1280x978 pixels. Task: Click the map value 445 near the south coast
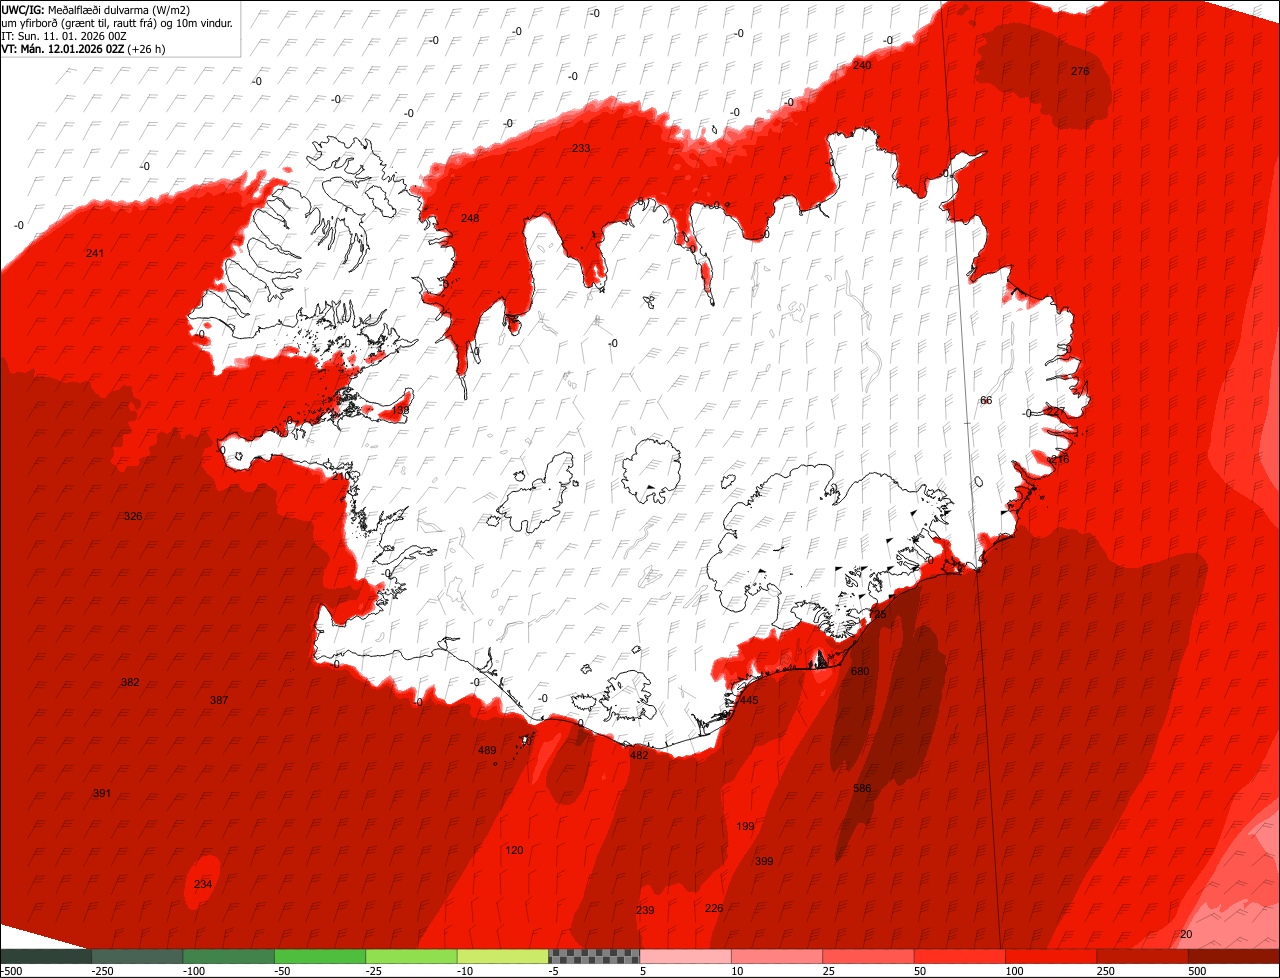(749, 700)
